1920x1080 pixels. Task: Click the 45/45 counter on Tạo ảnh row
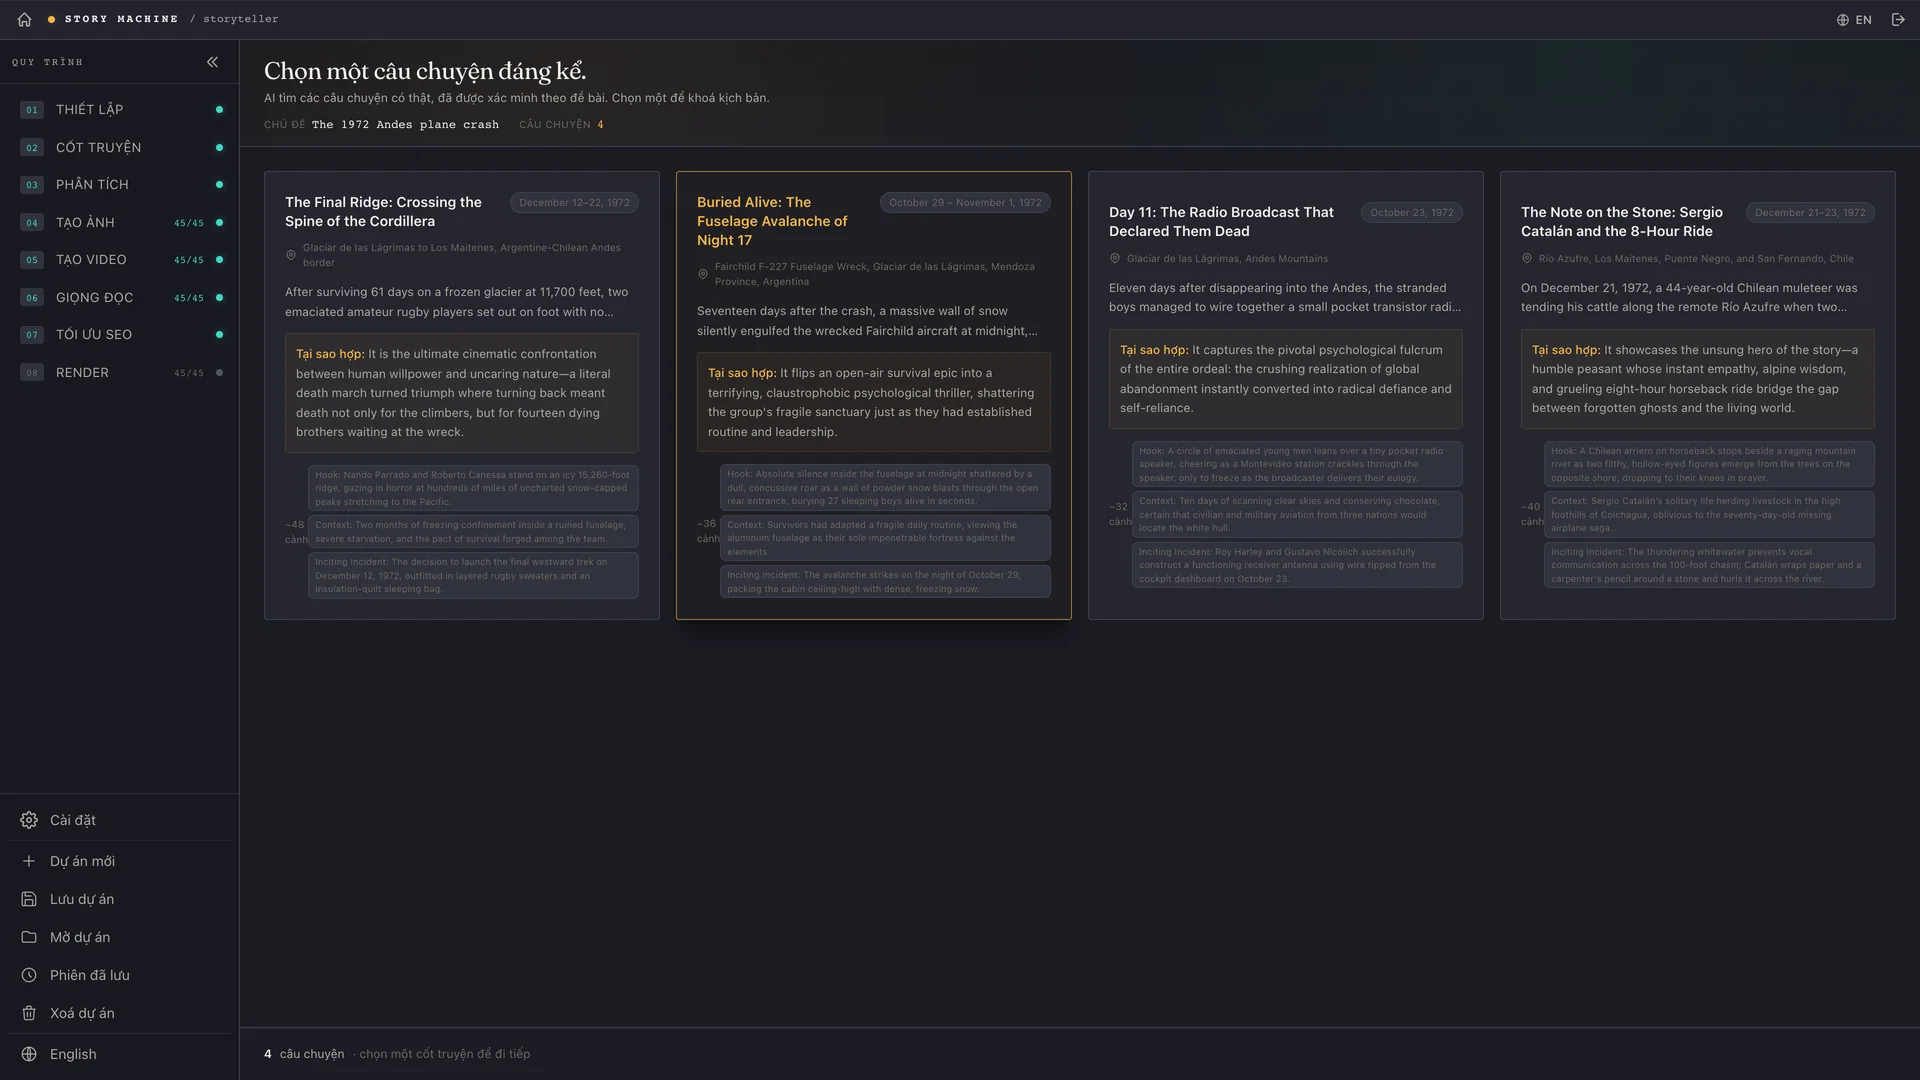(189, 223)
